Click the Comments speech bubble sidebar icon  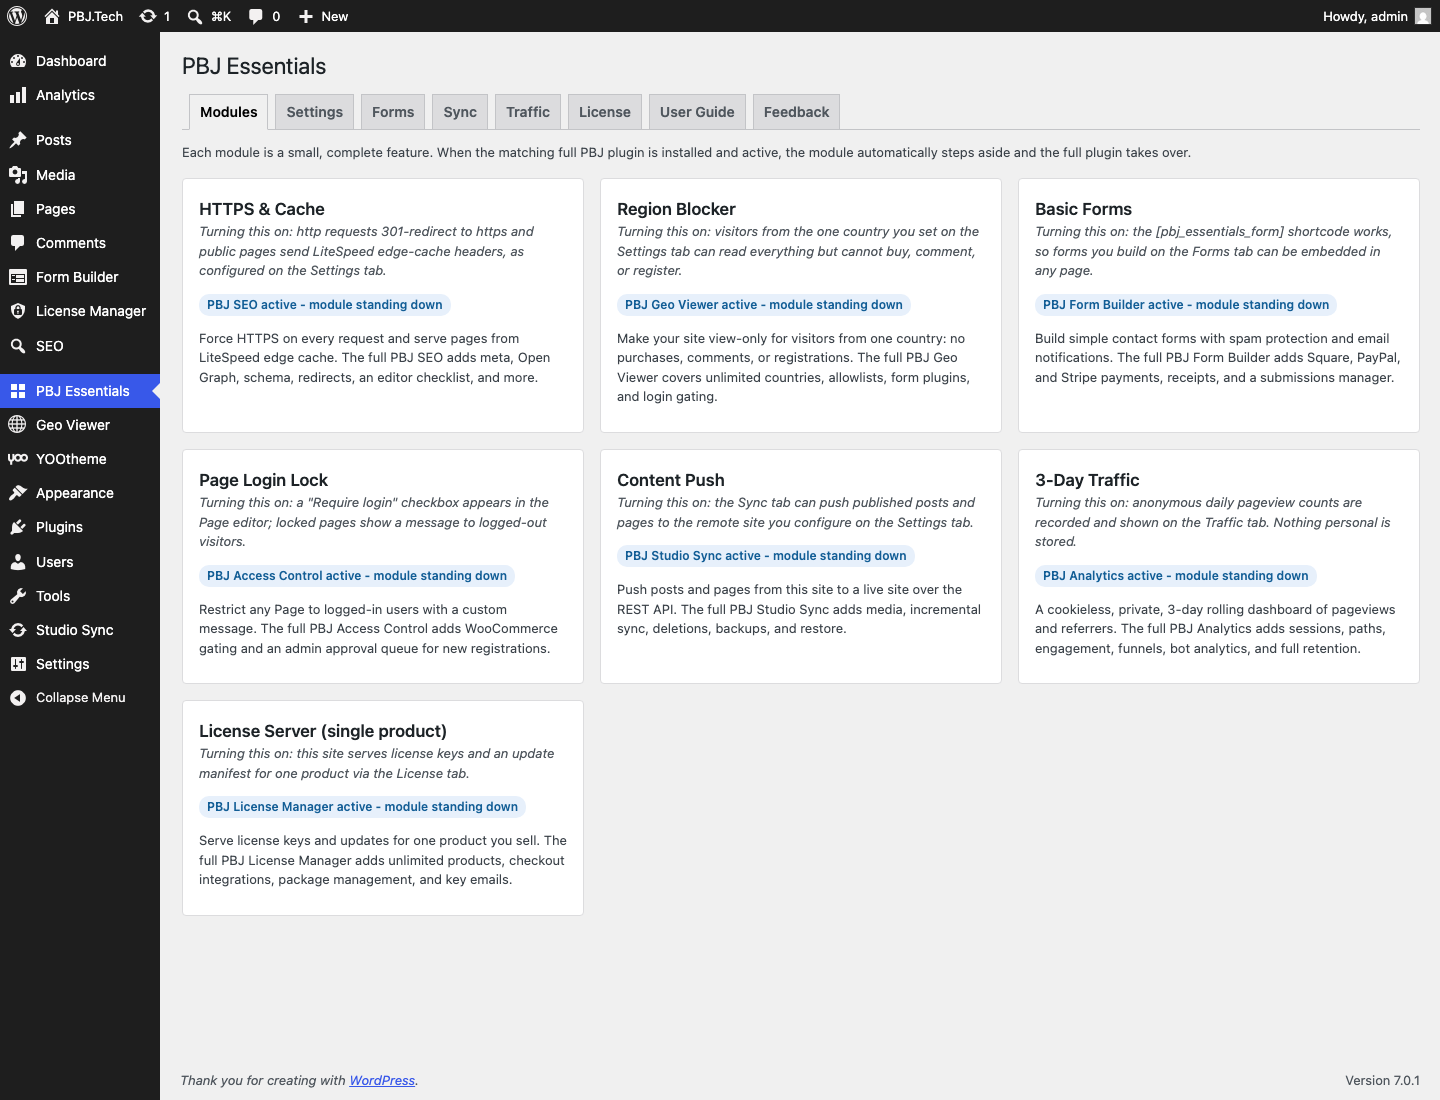18,243
